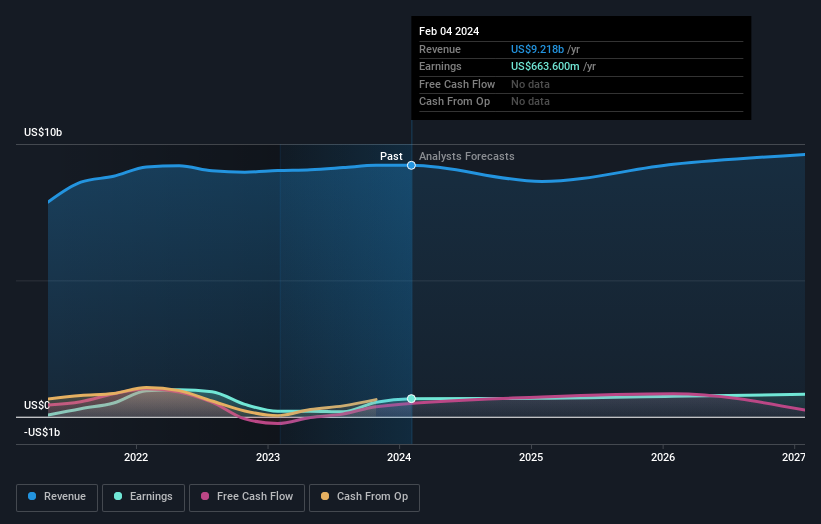
Task: Toggle the Cash From Op legend button
Action: pyautogui.click(x=364, y=497)
